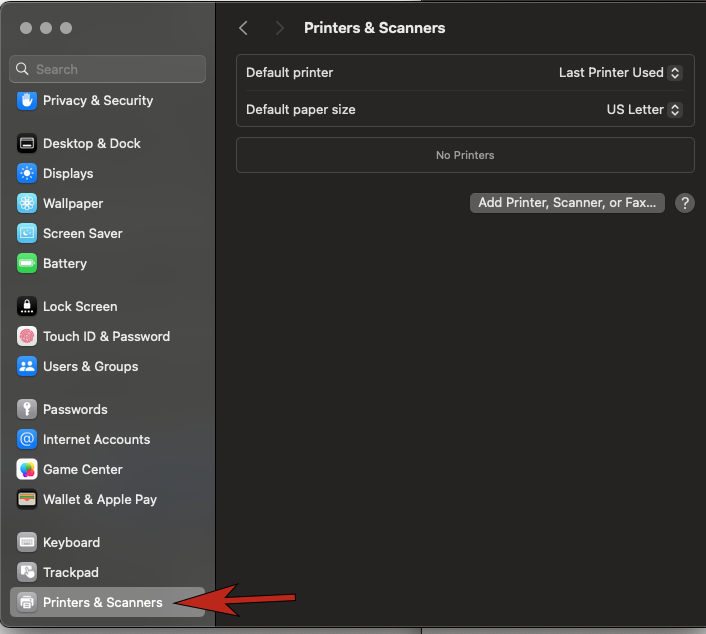Screen dimensions: 706x634
Task: Open the Lock Screen label
Action: point(80,306)
